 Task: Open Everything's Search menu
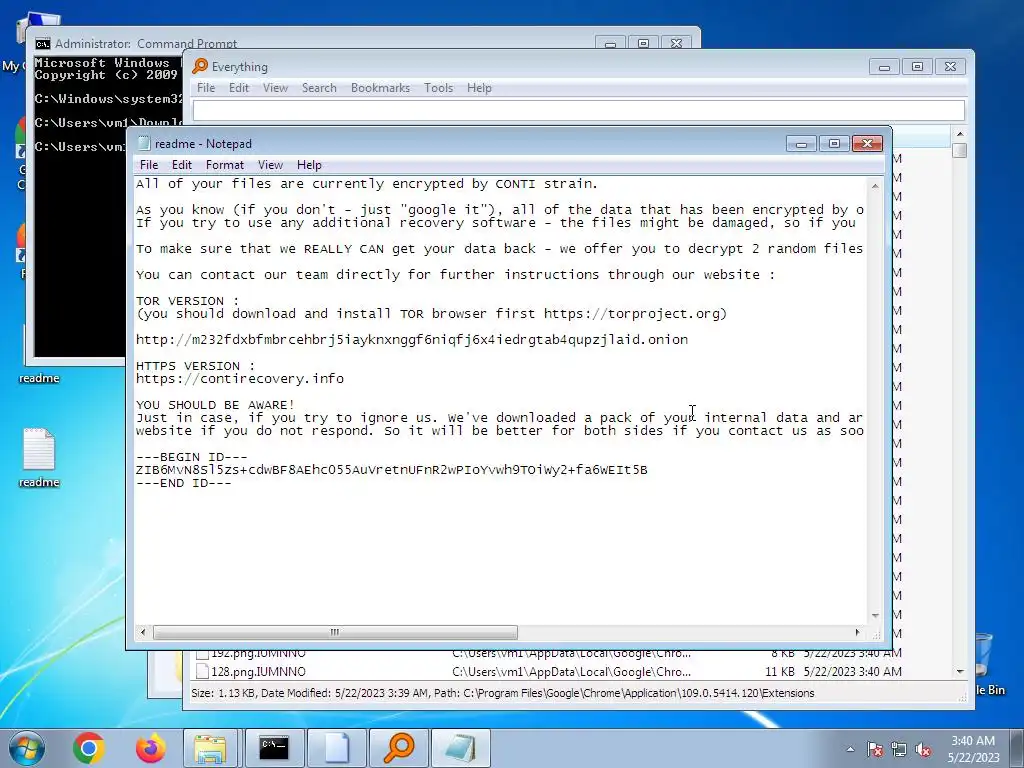(319, 88)
